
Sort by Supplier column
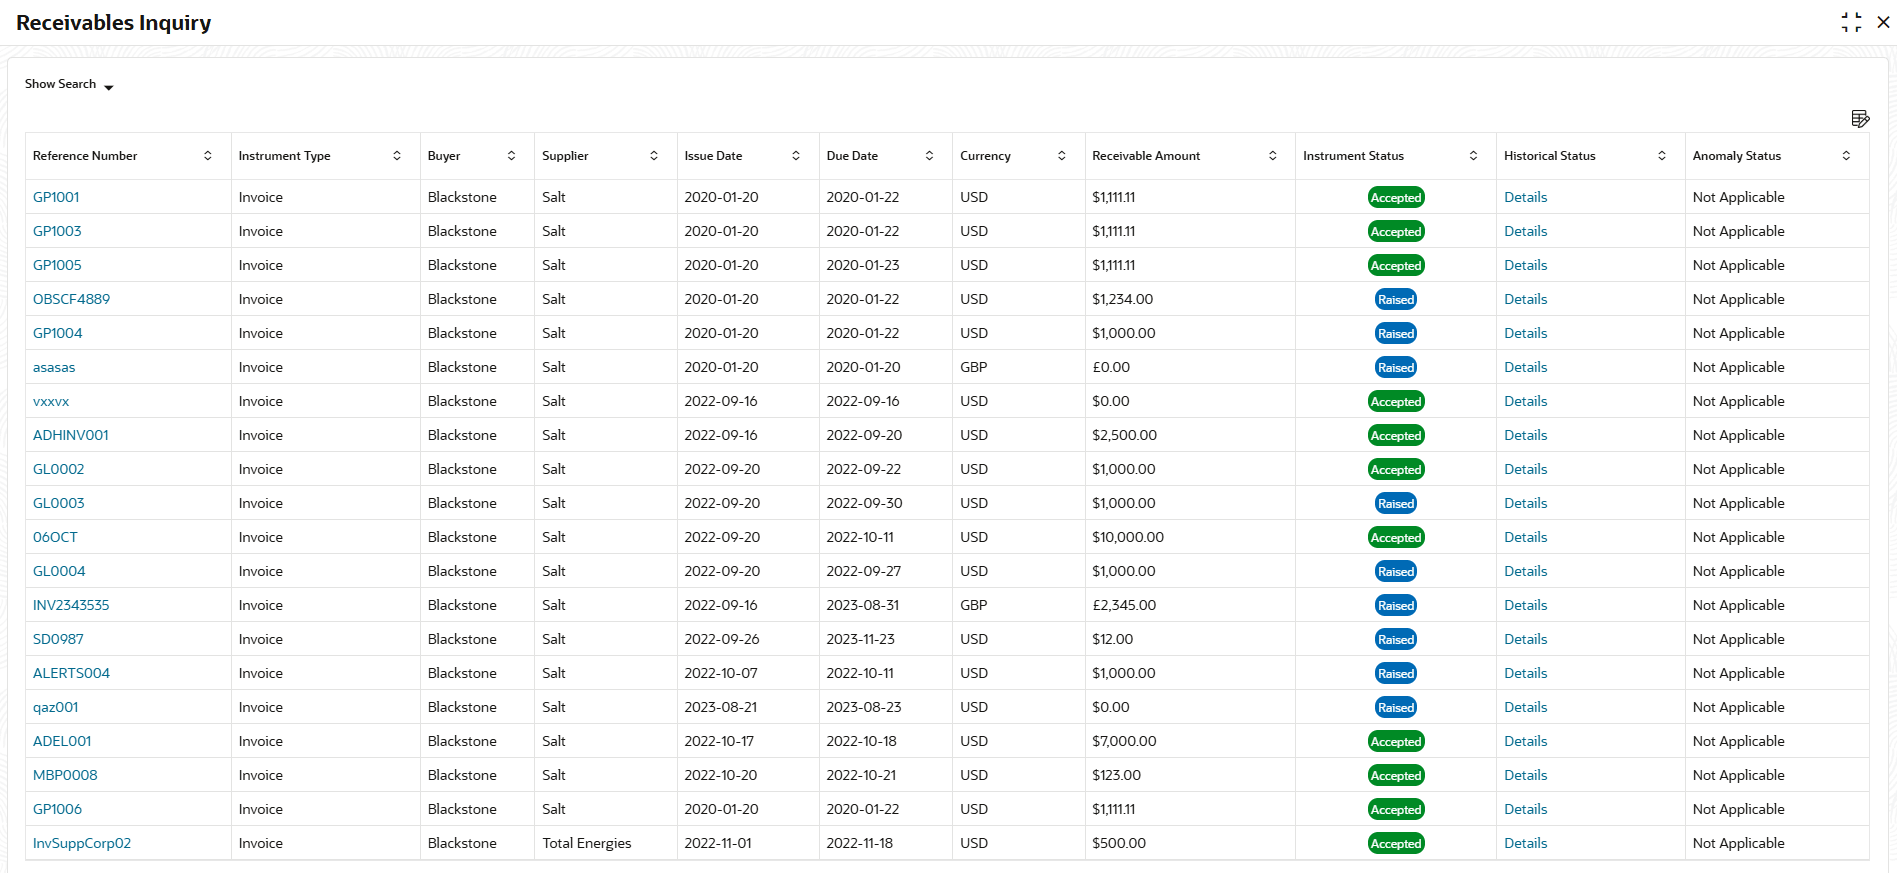click(654, 156)
